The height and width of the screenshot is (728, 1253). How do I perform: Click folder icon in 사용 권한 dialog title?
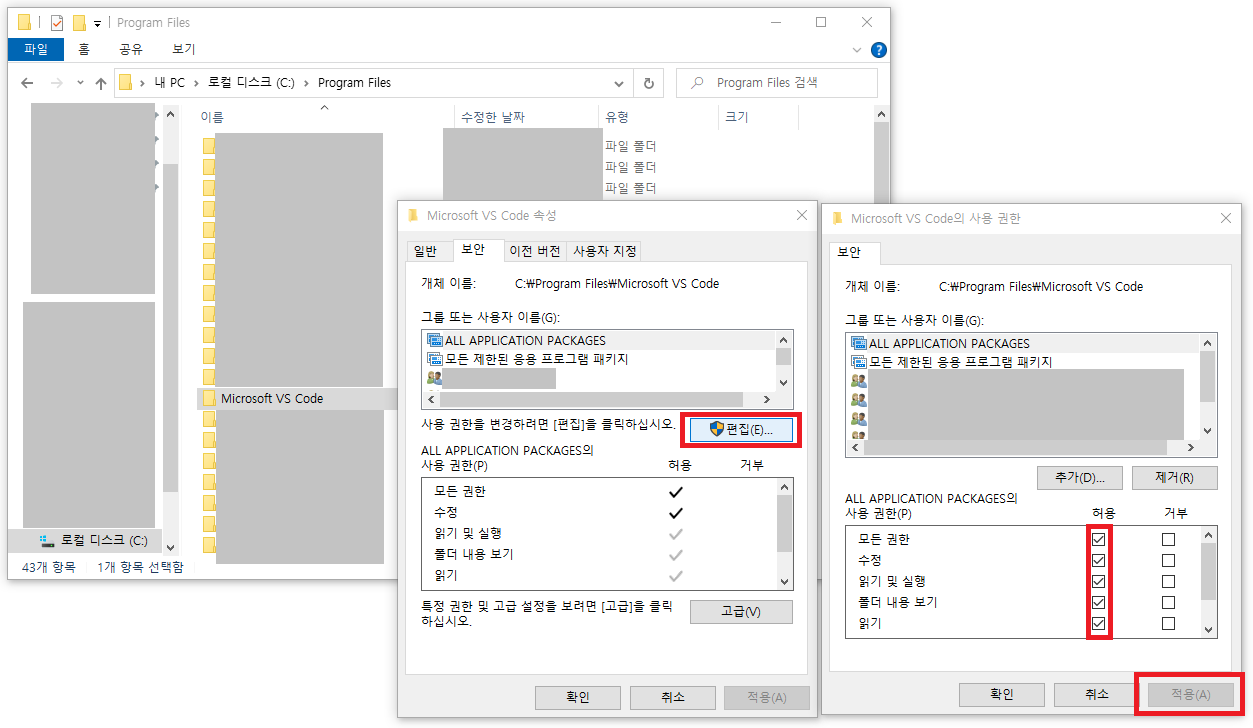[837, 218]
